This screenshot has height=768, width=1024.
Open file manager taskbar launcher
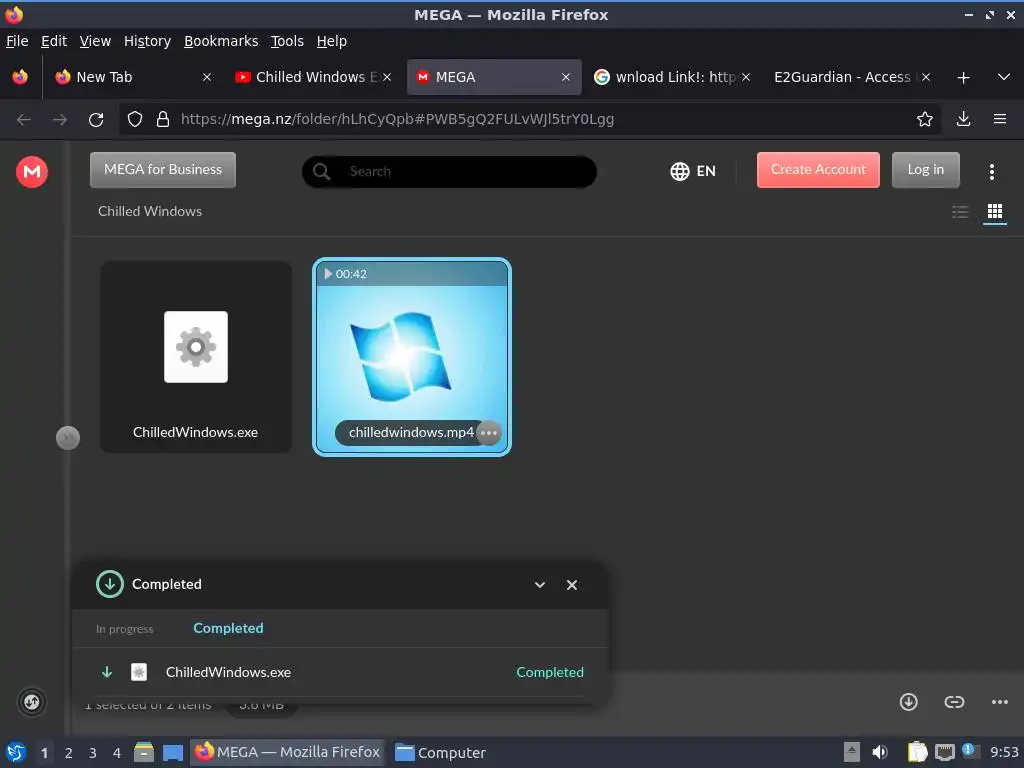144,752
